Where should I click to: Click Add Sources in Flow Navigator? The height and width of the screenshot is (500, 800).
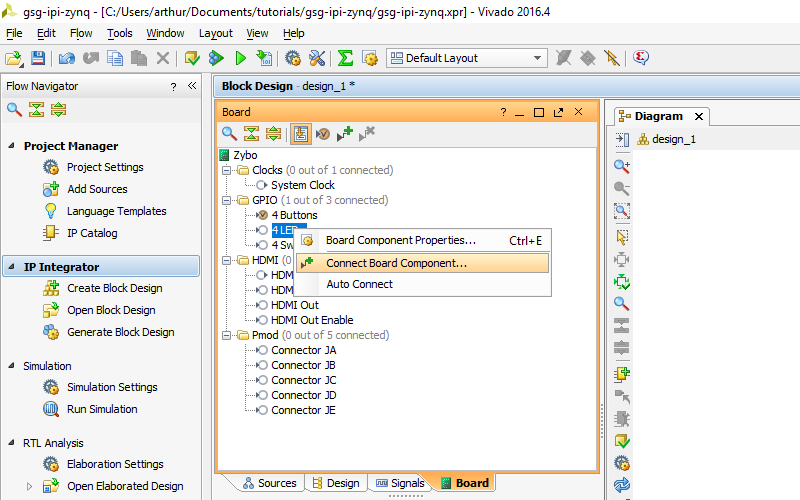tap(97, 189)
